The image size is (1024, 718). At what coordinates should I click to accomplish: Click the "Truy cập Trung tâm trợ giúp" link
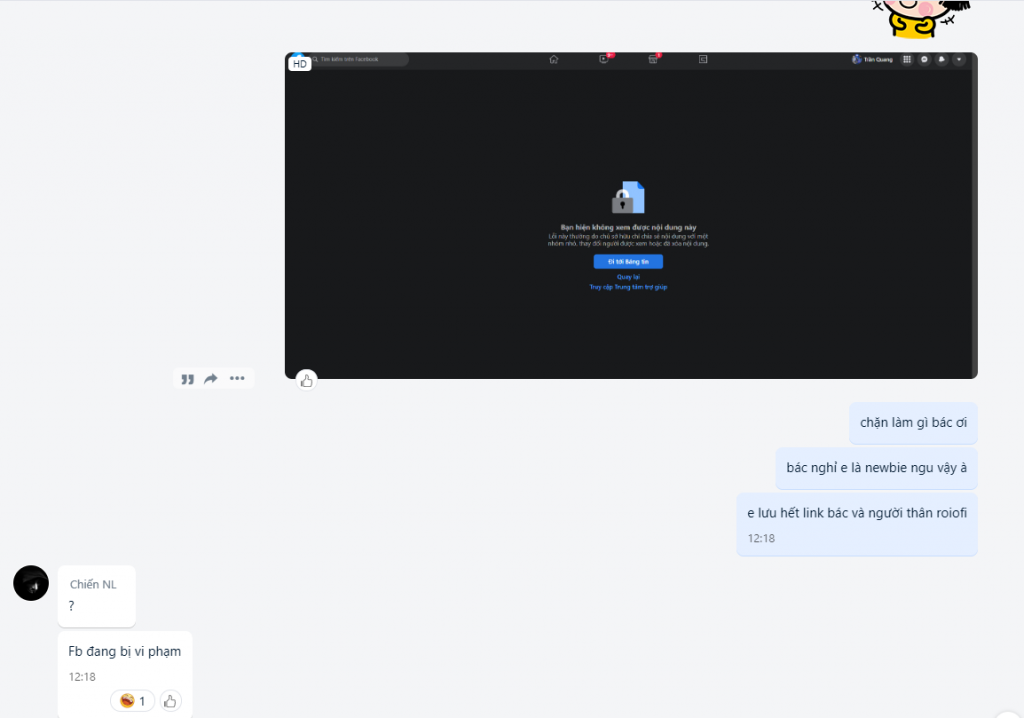click(x=628, y=287)
